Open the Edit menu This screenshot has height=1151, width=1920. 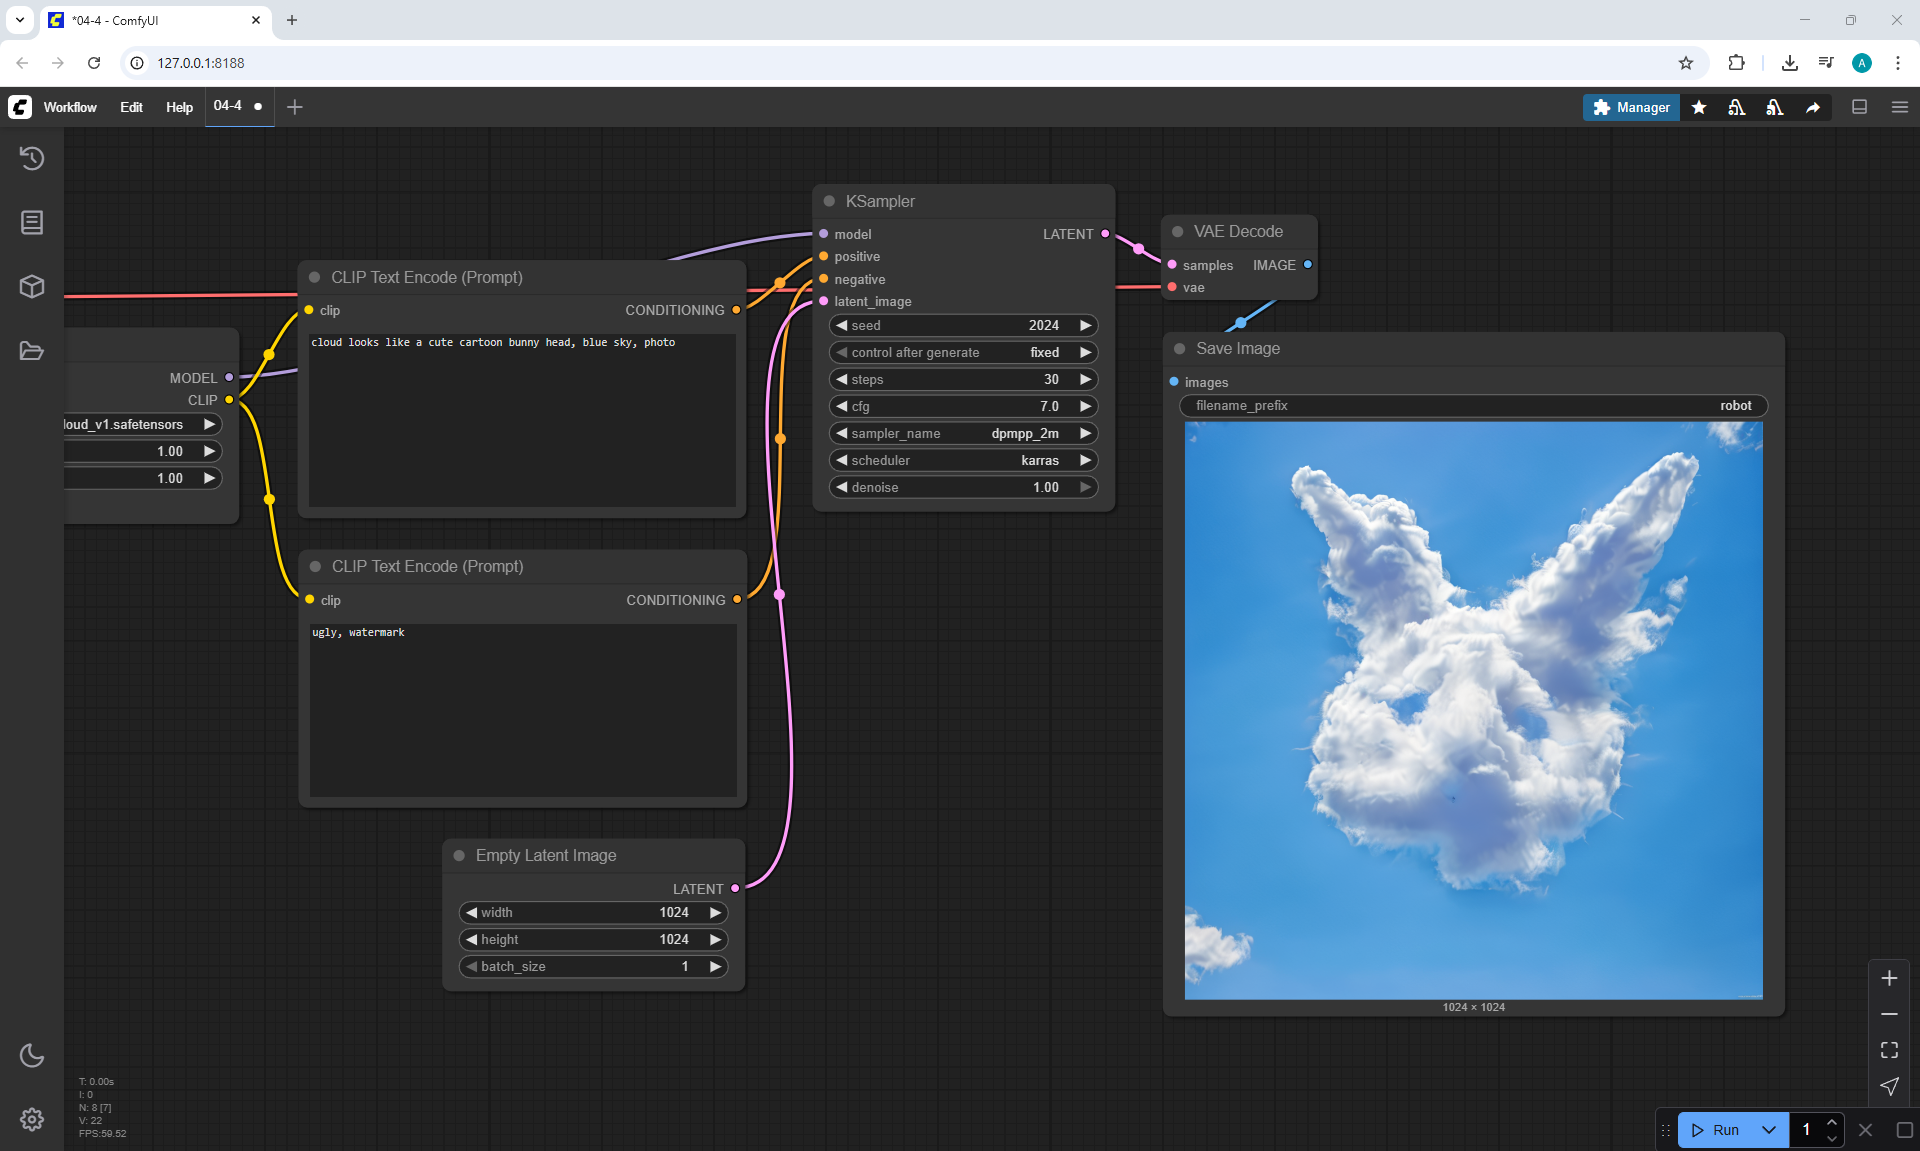coord(131,107)
